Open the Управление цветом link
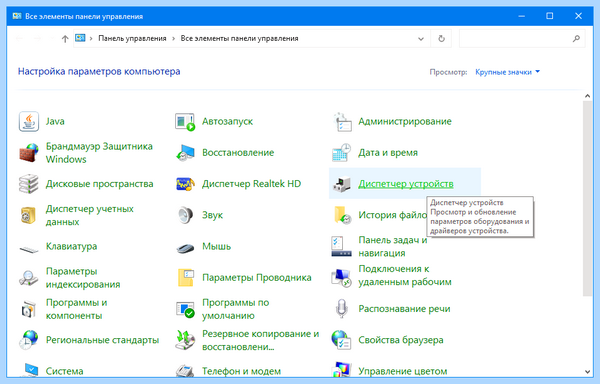 point(403,371)
